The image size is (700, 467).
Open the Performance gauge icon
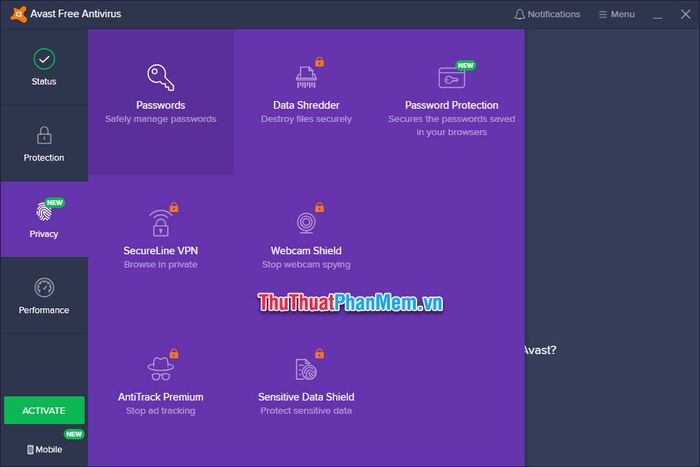(44, 288)
